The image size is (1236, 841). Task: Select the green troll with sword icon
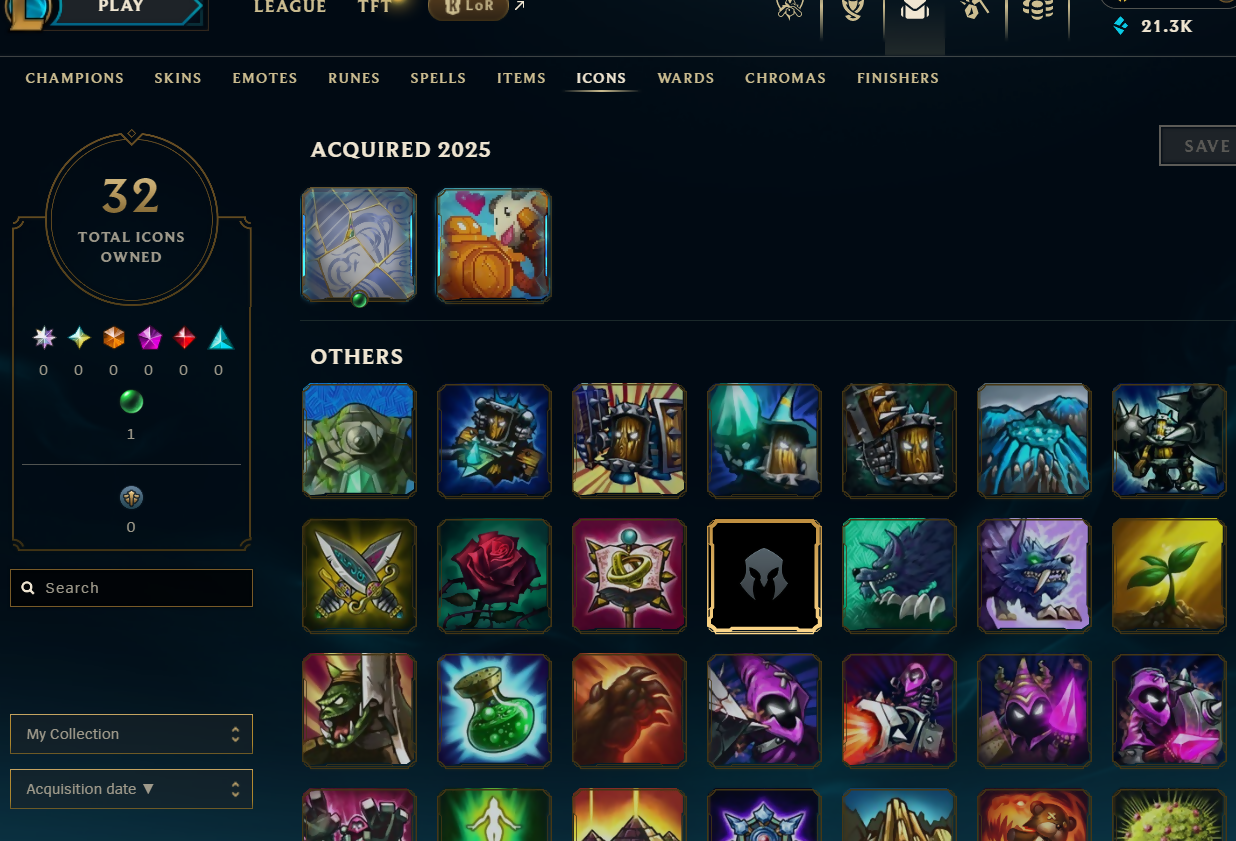[x=359, y=711]
